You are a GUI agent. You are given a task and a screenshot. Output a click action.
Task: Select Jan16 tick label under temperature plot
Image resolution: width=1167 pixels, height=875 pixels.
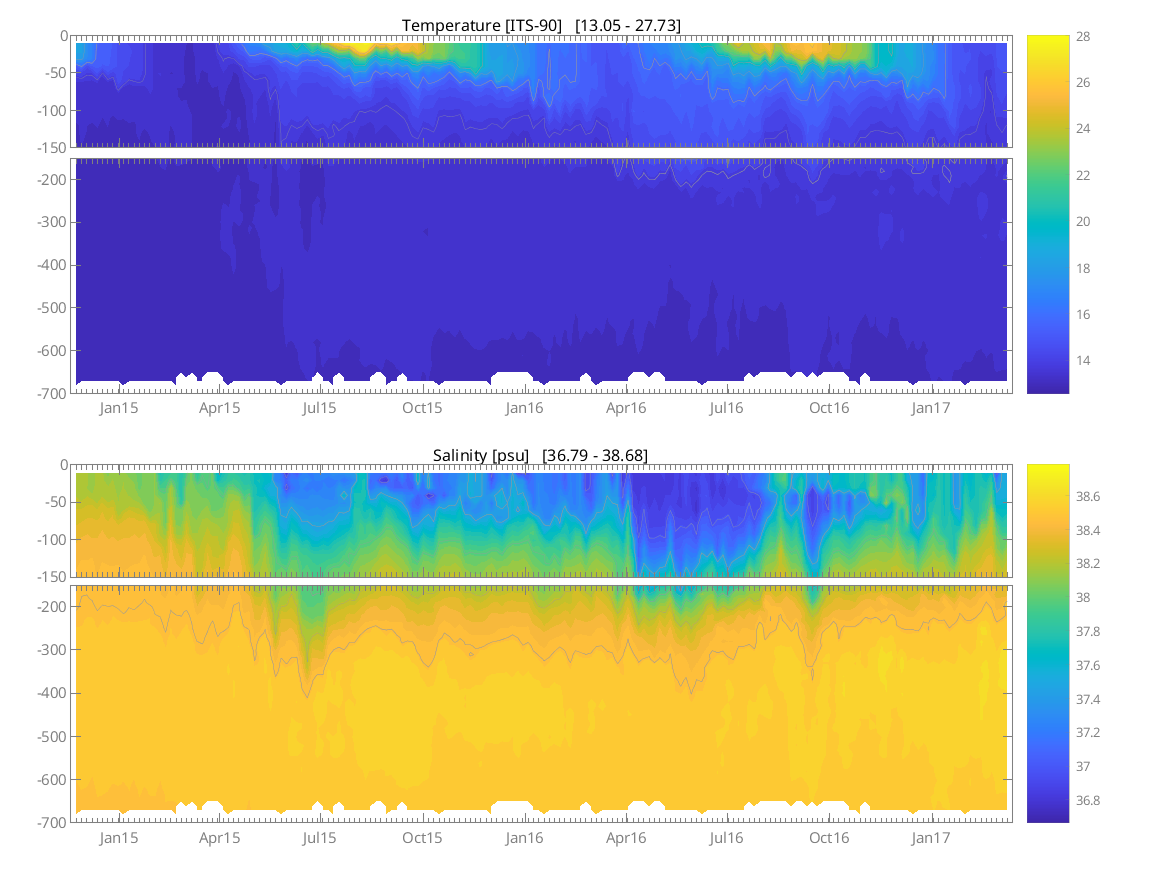(x=524, y=408)
